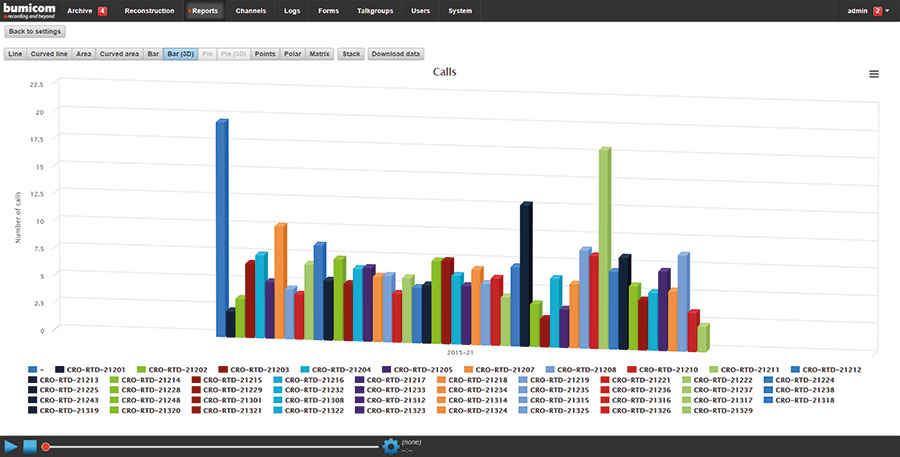Click the playback position slider handle
Screen dimensions: 900x457
45,446
